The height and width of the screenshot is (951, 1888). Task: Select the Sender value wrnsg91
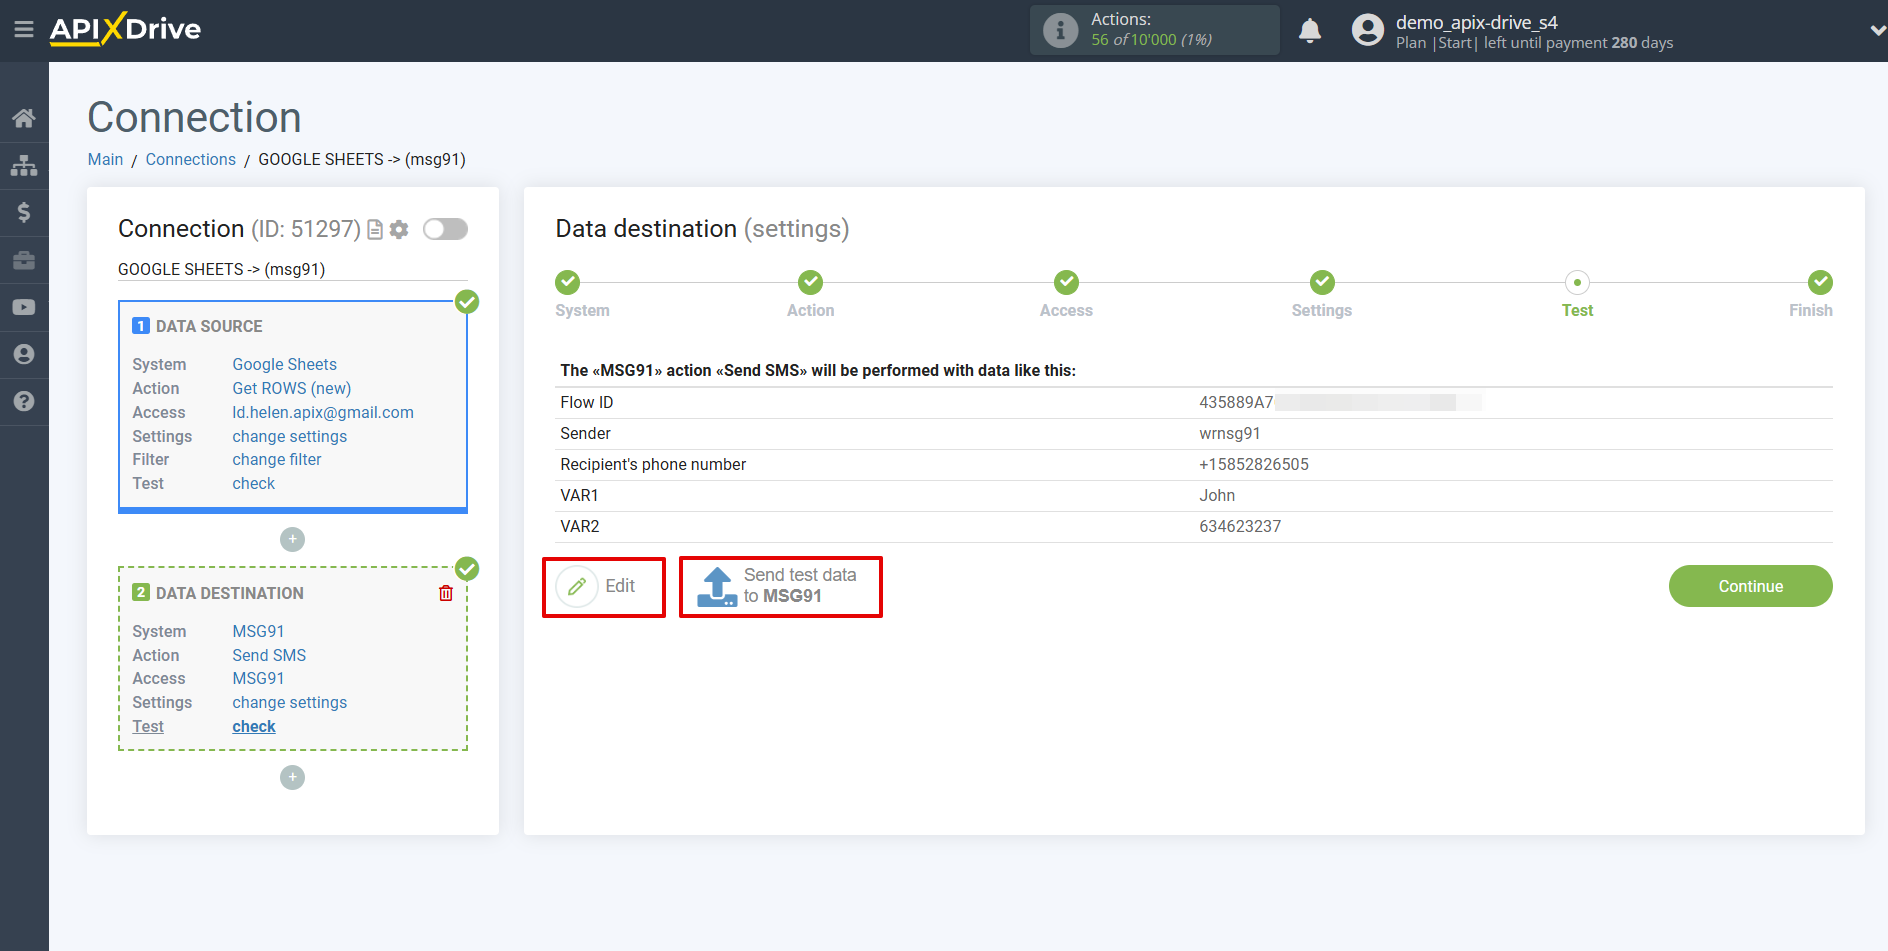coord(1230,434)
